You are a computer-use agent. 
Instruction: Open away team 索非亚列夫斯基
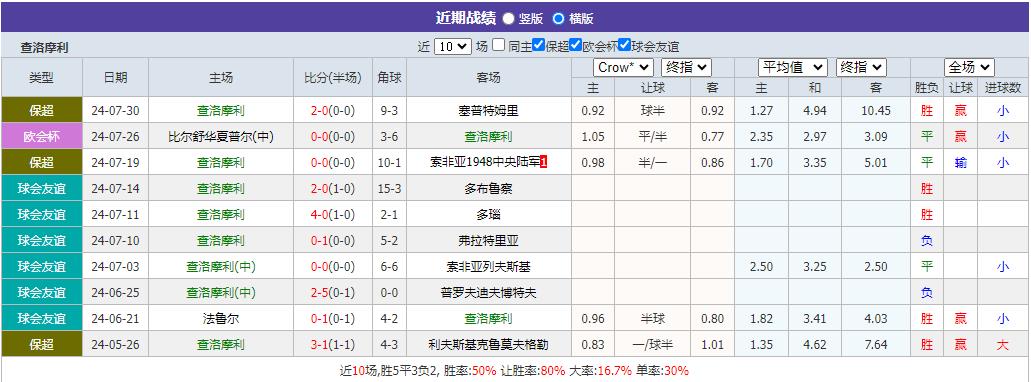489,267
